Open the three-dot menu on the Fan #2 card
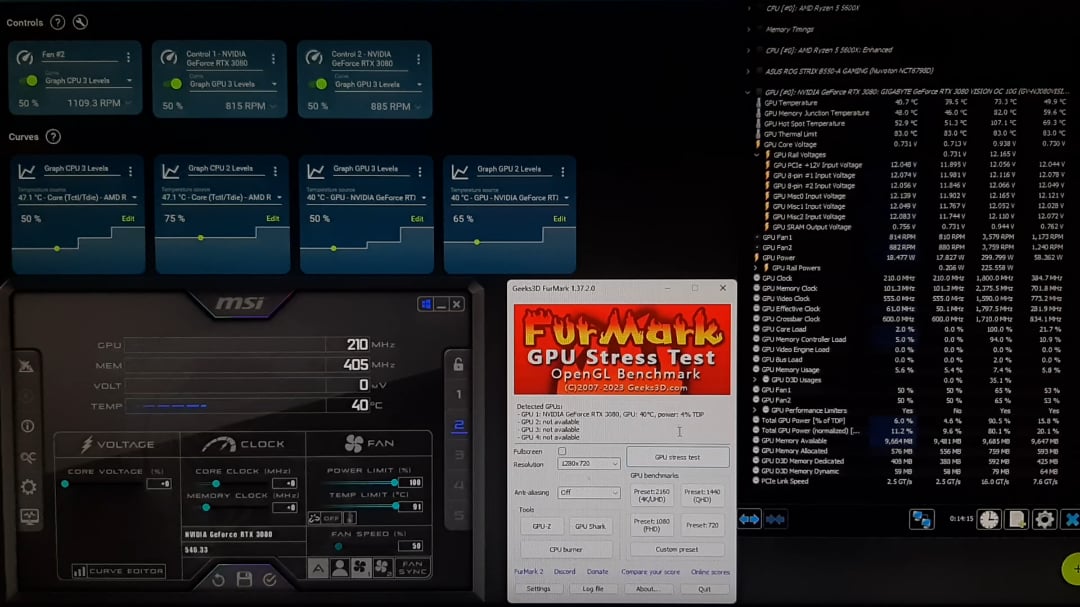The width and height of the screenshot is (1080, 607). click(129, 57)
